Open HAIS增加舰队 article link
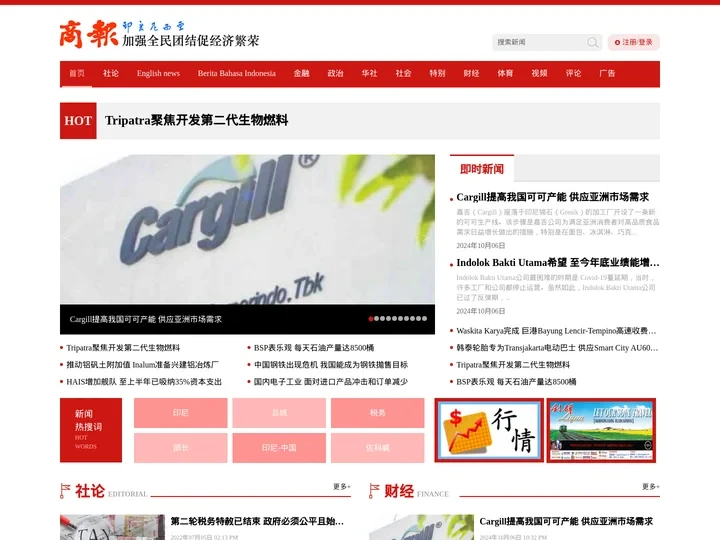 pyautogui.click(x=144, y=382)
